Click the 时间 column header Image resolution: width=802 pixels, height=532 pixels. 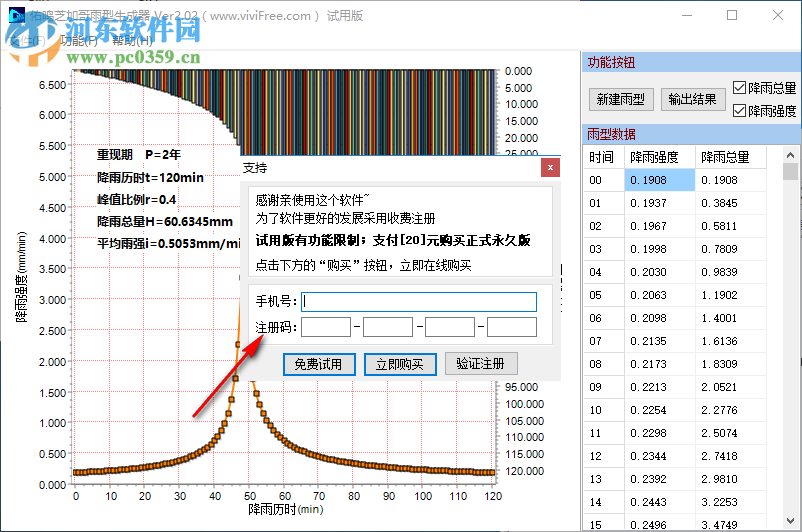(x=604, y=157)
